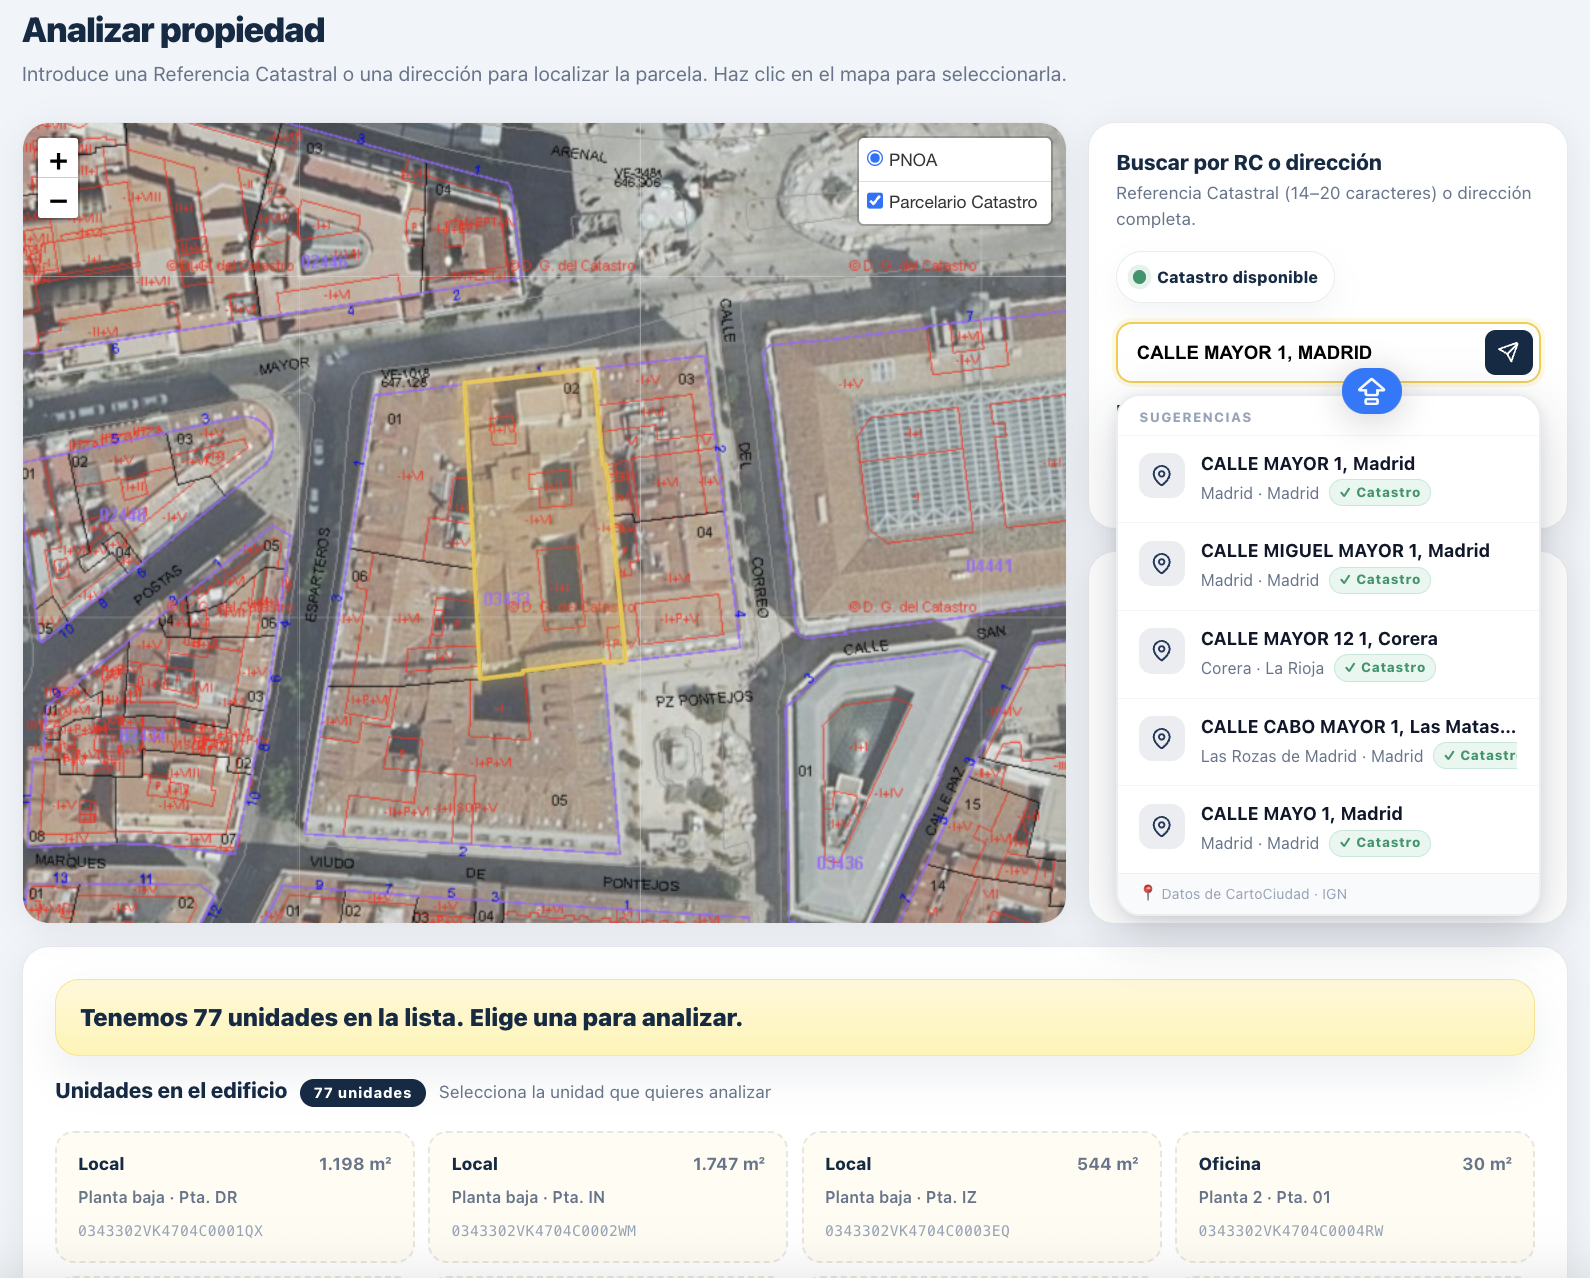Click the 77 unidades count badge
The image size is (1590, 1278).
pyautogui.click(x=363, y=1093)
